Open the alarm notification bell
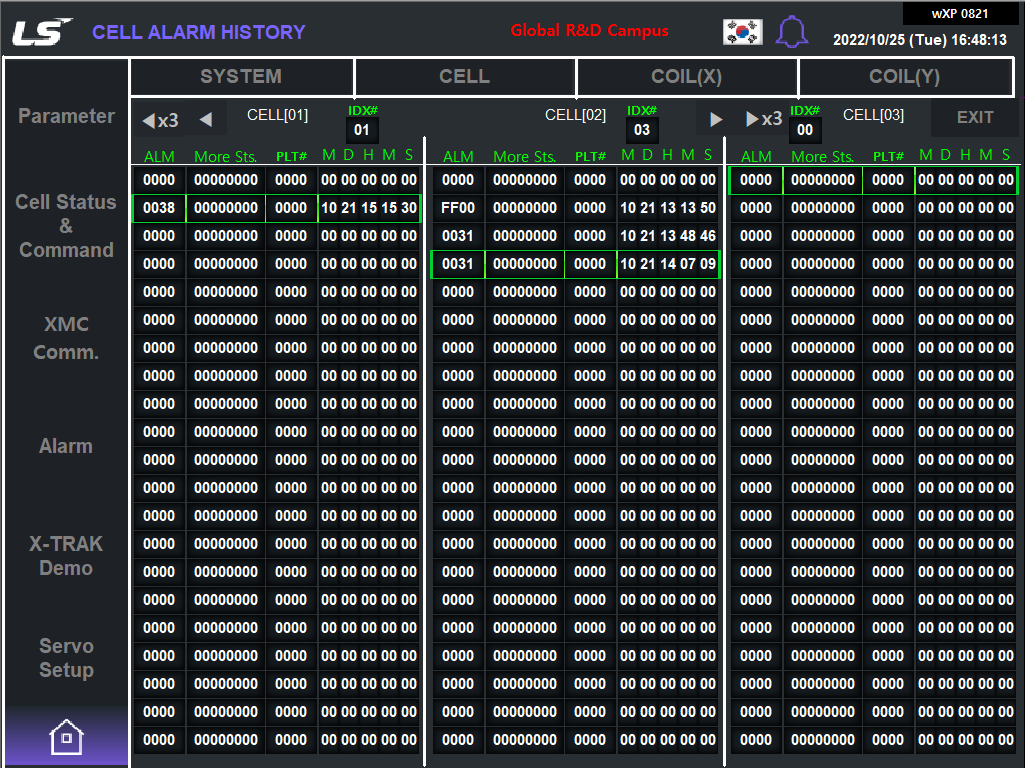Screen dimensions: 1025x768 [x=792, y=31]
